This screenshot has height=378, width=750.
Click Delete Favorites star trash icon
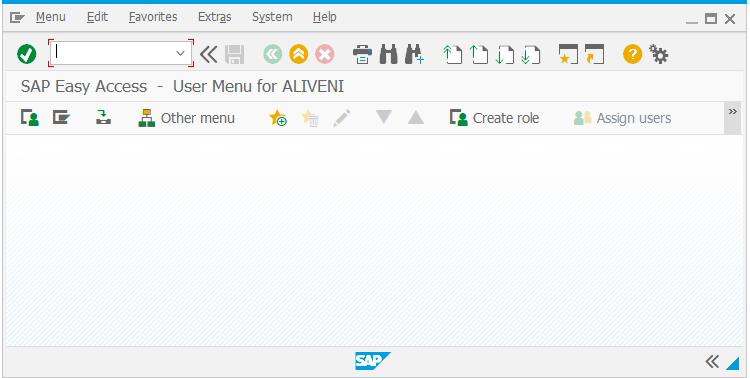310,118
